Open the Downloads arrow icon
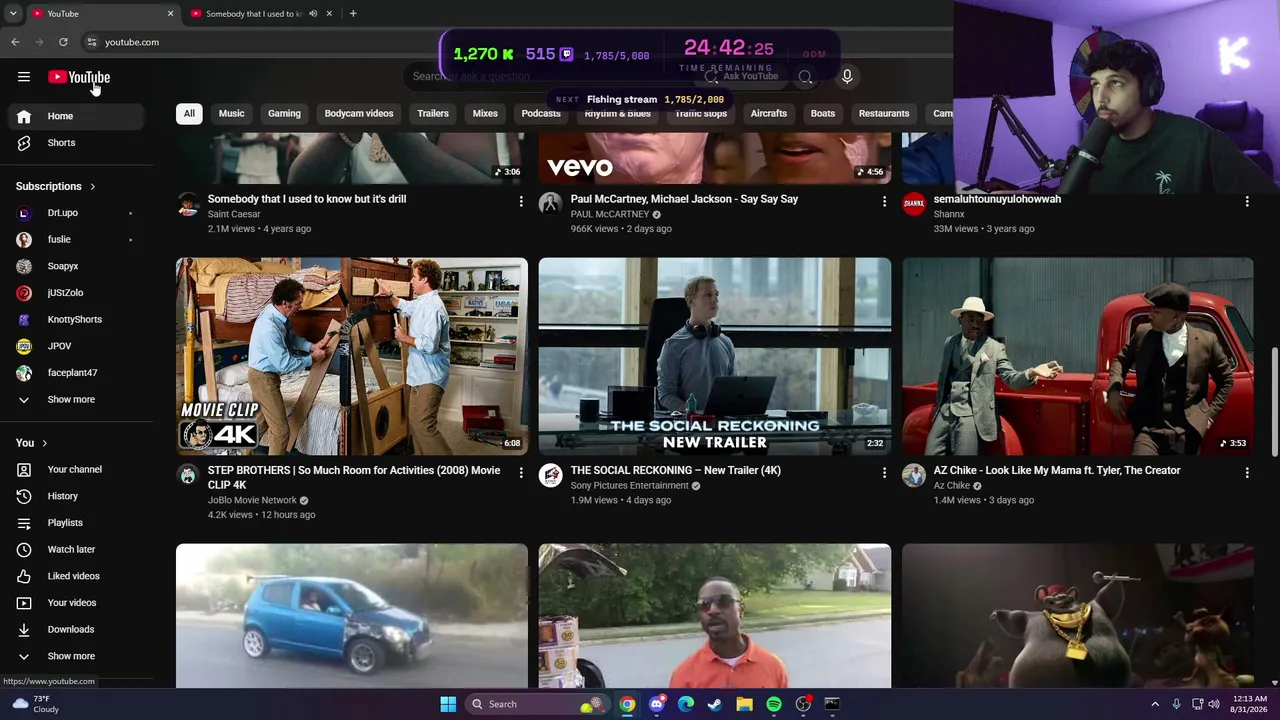 pyautogui.click(x=24, y=629)
